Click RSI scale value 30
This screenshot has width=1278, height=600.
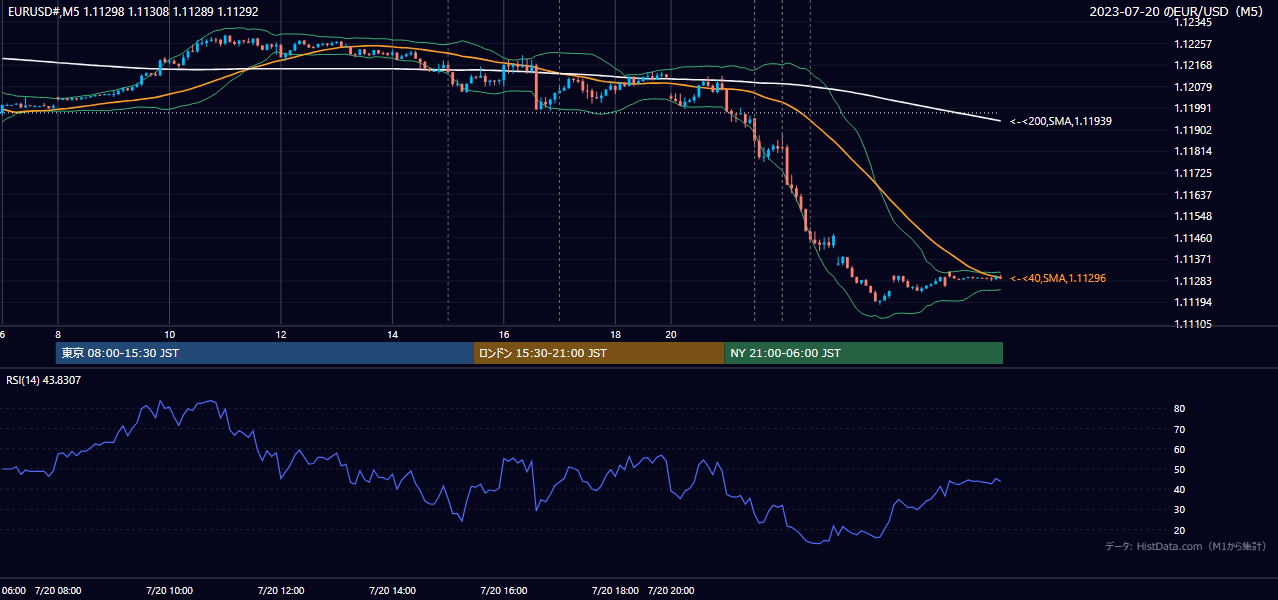tap(1179, 510)
